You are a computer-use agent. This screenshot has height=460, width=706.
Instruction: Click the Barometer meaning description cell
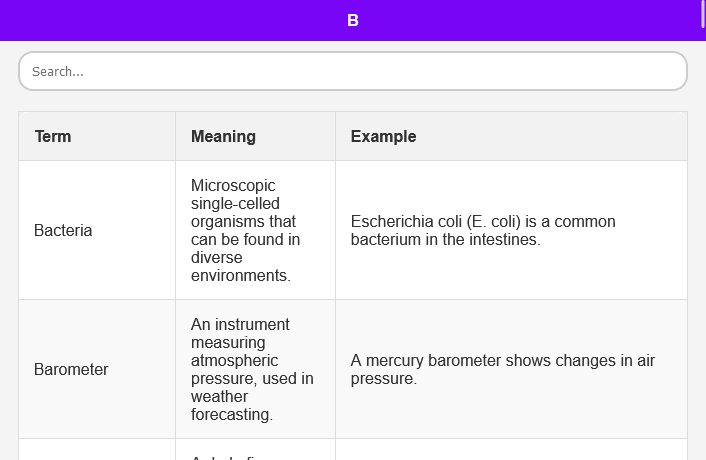[254, 369]
